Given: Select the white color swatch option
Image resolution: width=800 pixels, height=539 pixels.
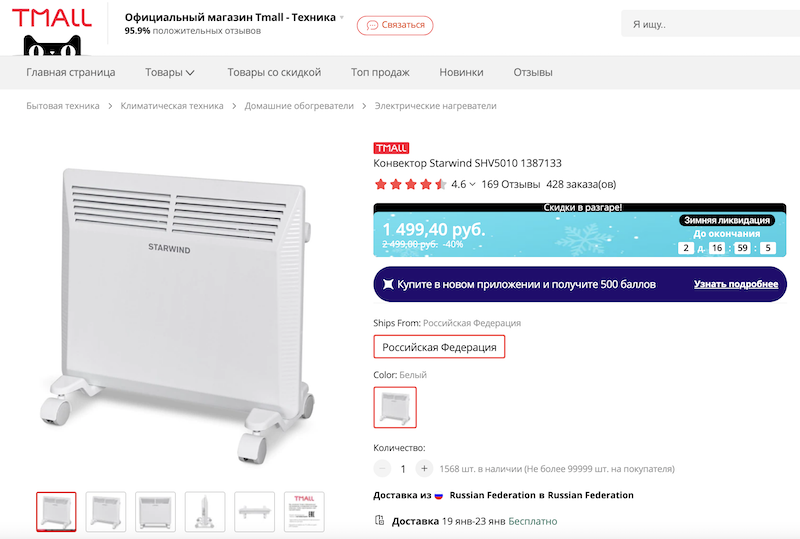Looking at the screenshot, I should tap(395, 407).
